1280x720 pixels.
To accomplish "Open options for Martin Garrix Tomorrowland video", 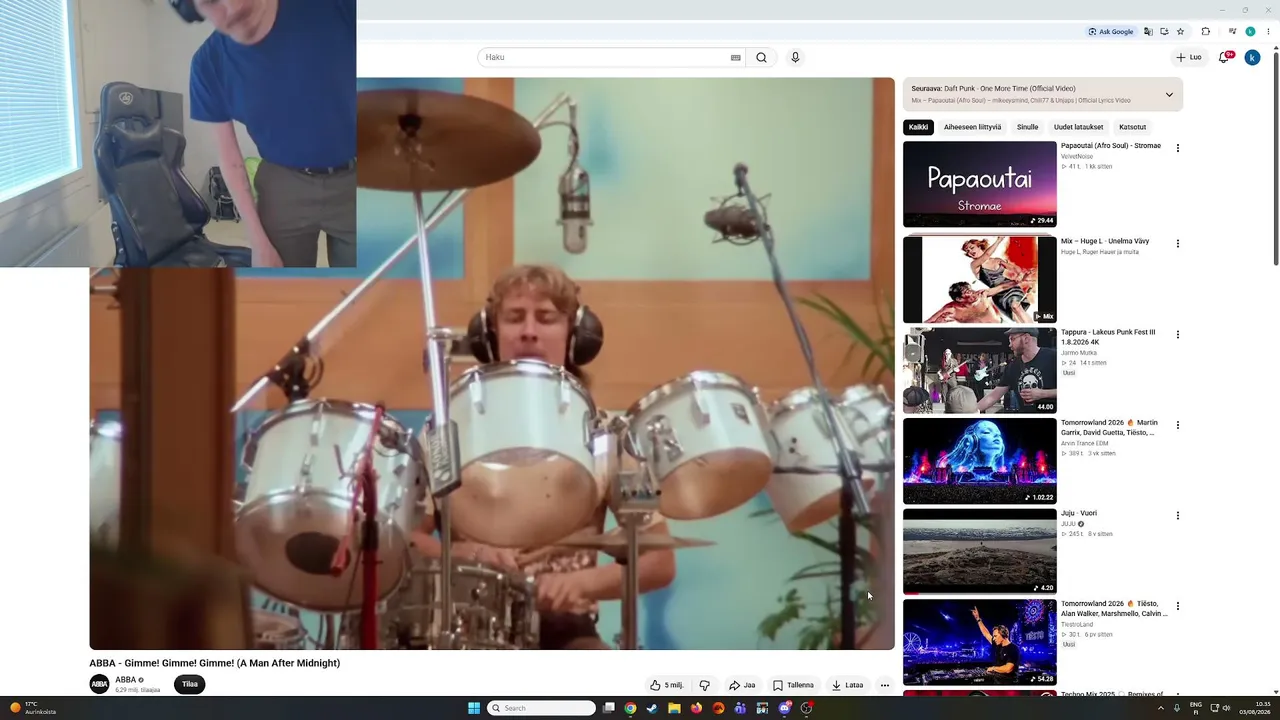I will click(x=1177, y=425).
